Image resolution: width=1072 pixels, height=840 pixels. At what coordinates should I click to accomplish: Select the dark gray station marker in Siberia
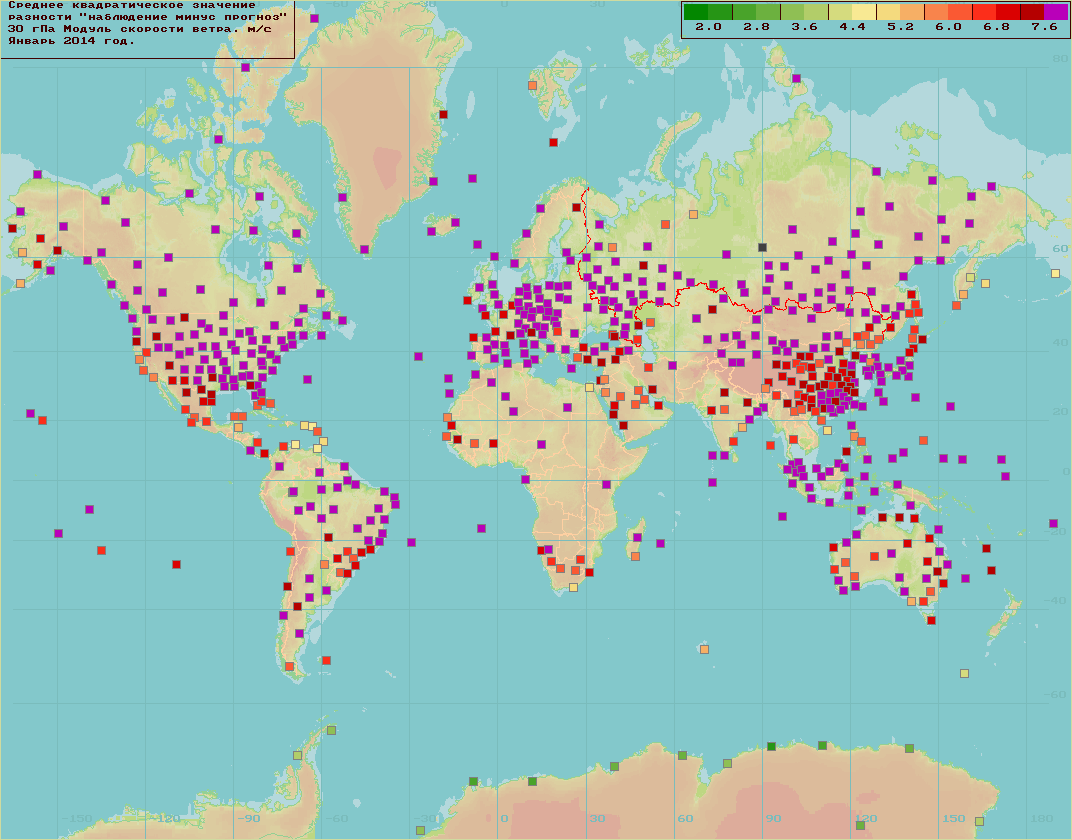pyautogui.click(x=762, y=247)
